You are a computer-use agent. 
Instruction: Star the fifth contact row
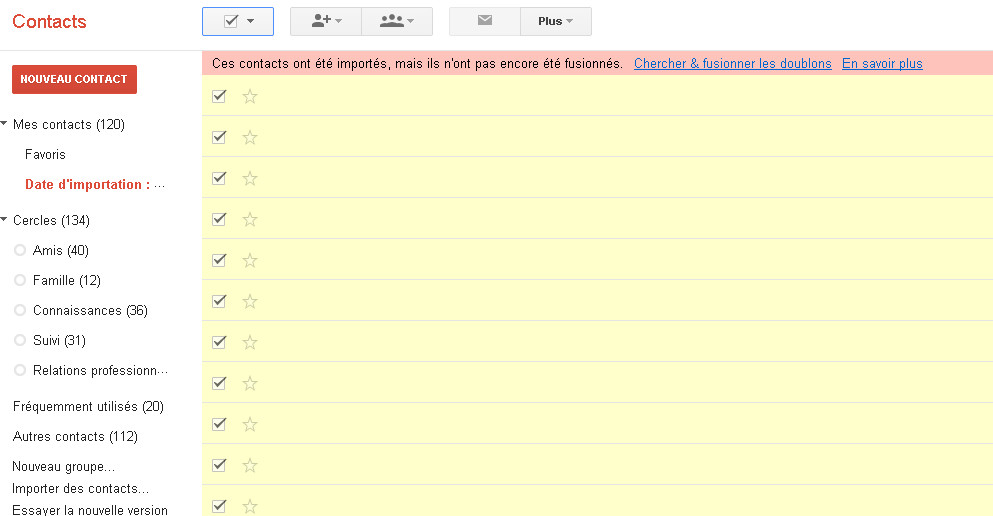pyautogui.click(x=250, y=260)
